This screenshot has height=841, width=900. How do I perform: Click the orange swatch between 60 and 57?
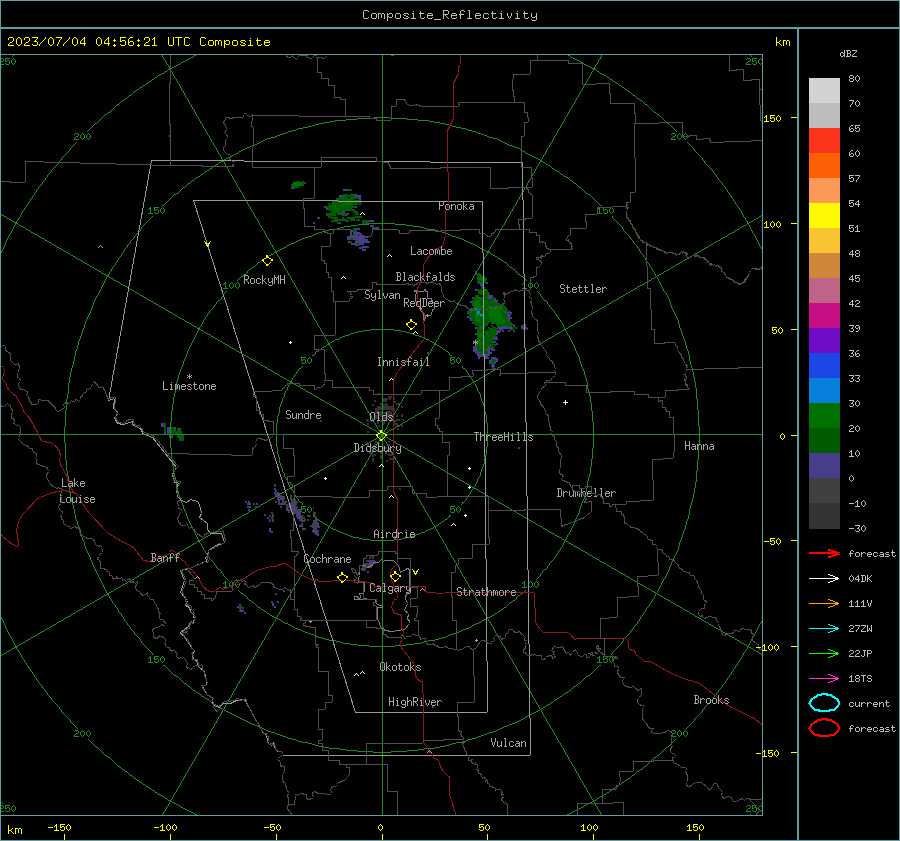coord(824,165)
